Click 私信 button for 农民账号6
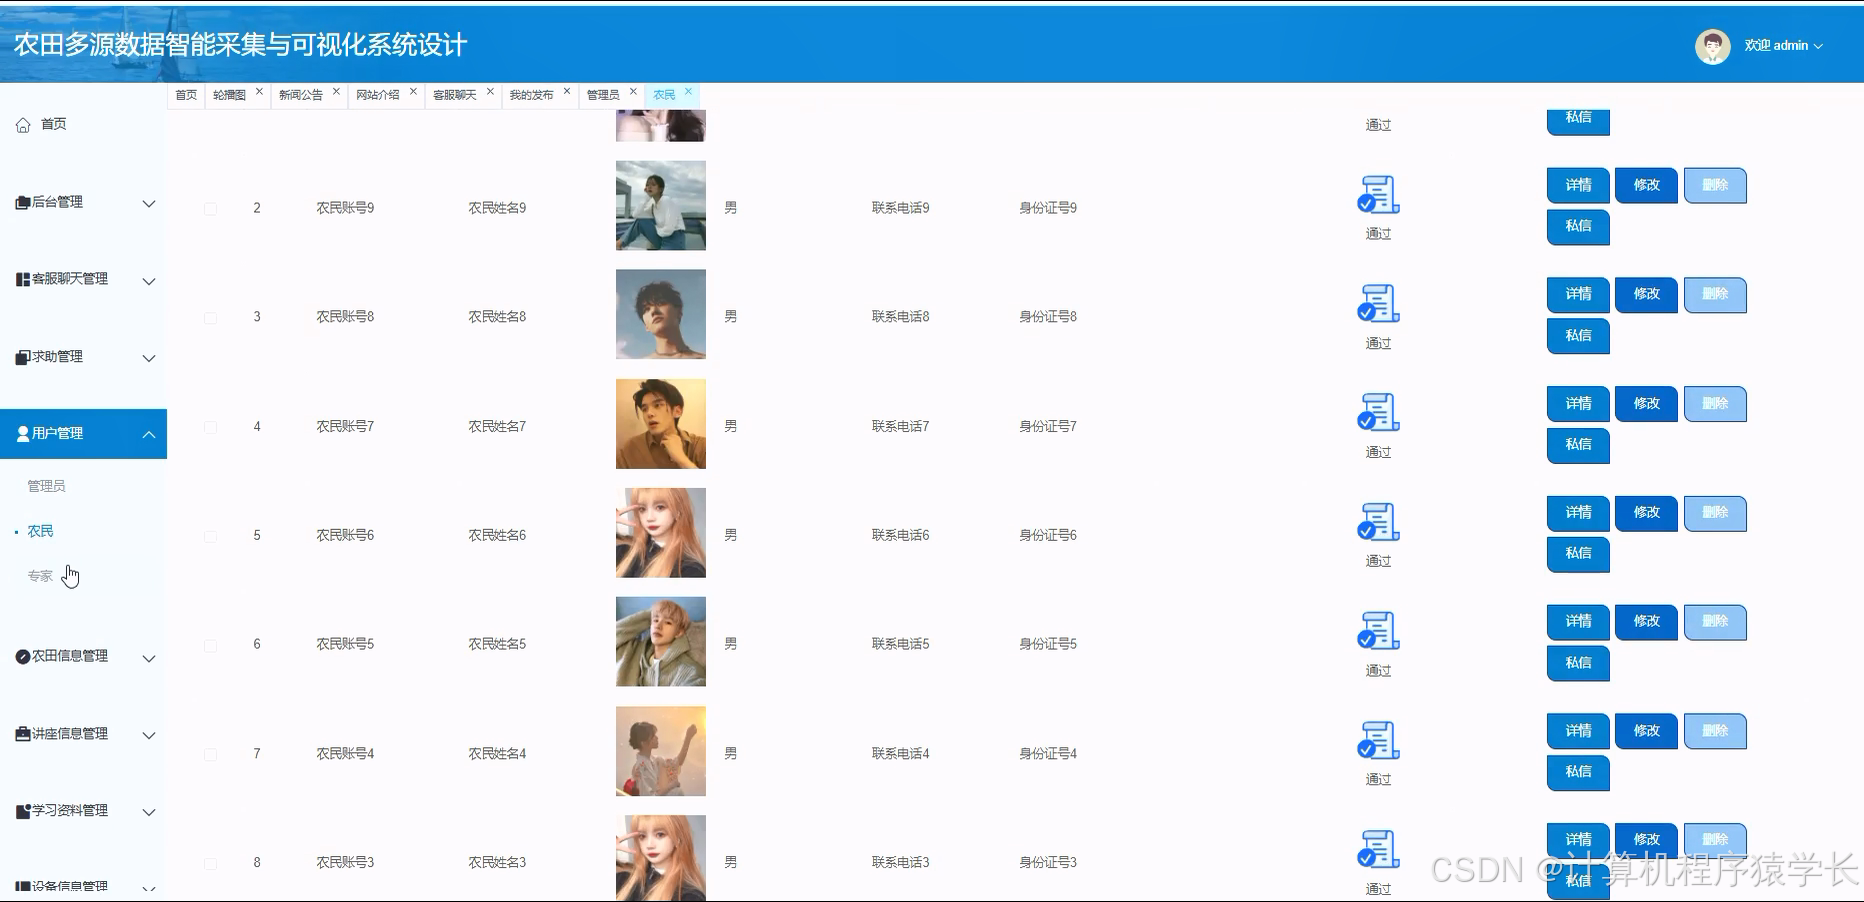 pos(1578,553)
